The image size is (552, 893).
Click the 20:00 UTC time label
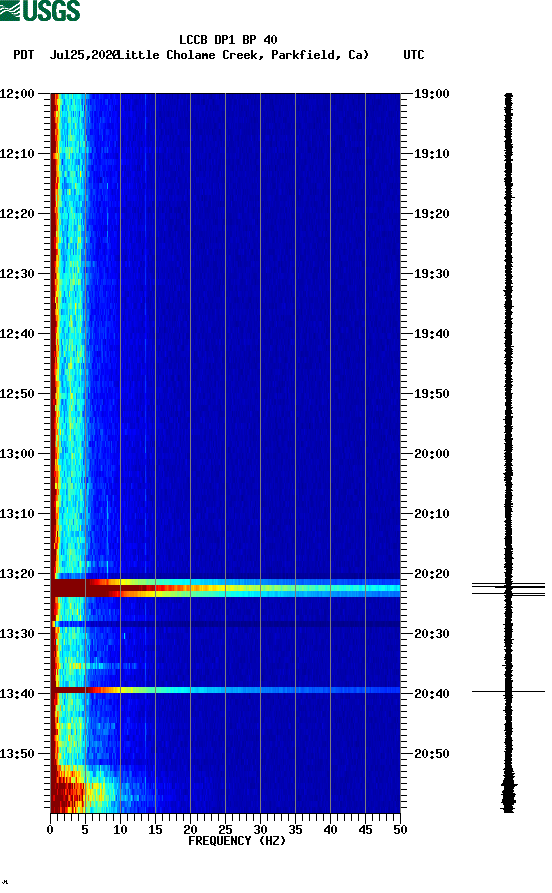pos(431,453)
